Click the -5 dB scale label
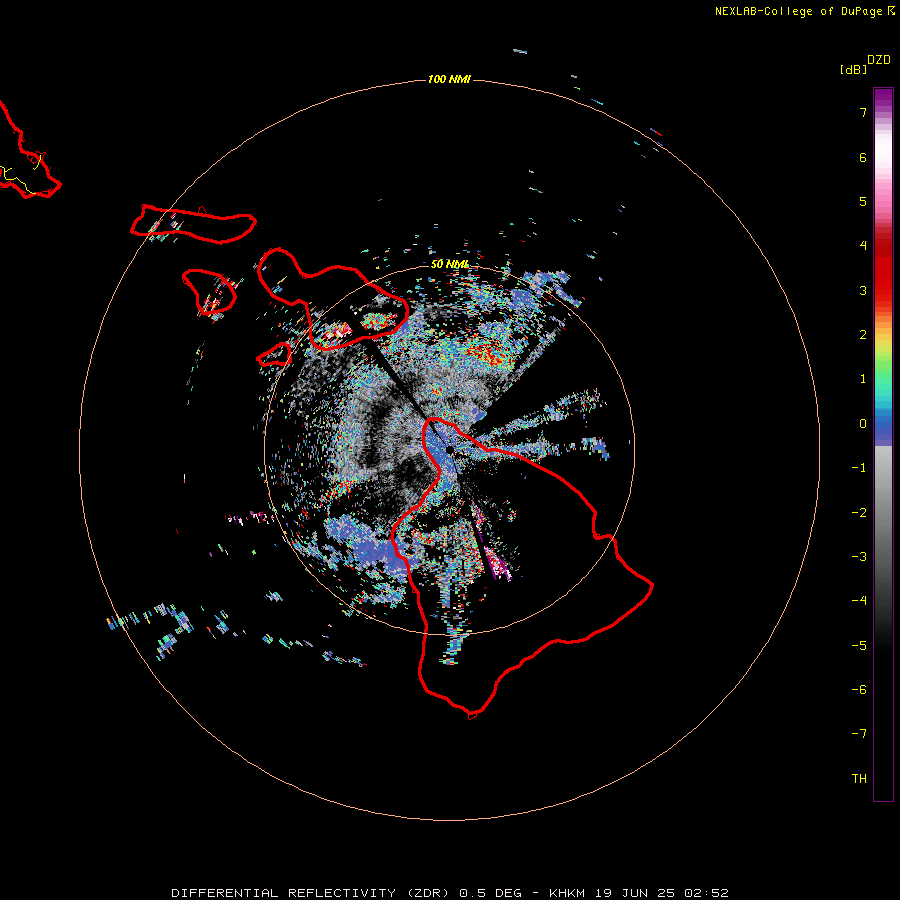The width and height of the screenshot is (900, 900). [x=859, y=646]
